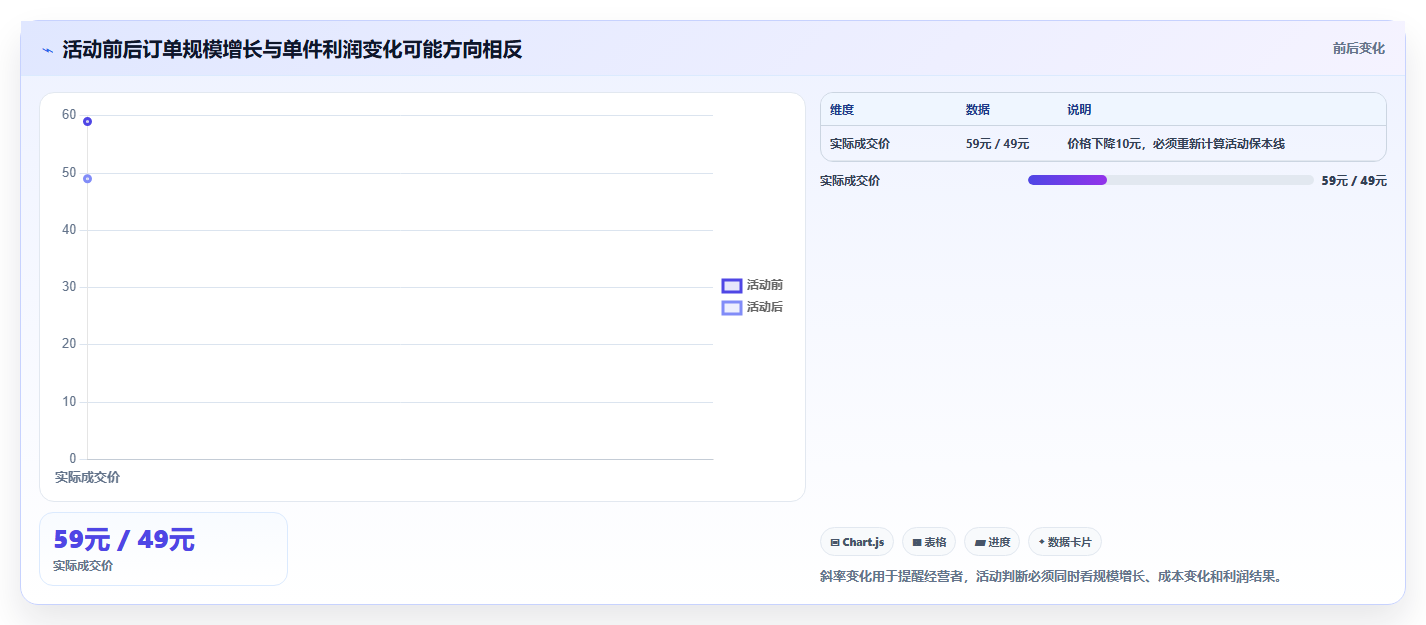This screenshot has height=625, width=1426.
Task: Click the 实际成交价 progress bar
Action: (1170, 180)
